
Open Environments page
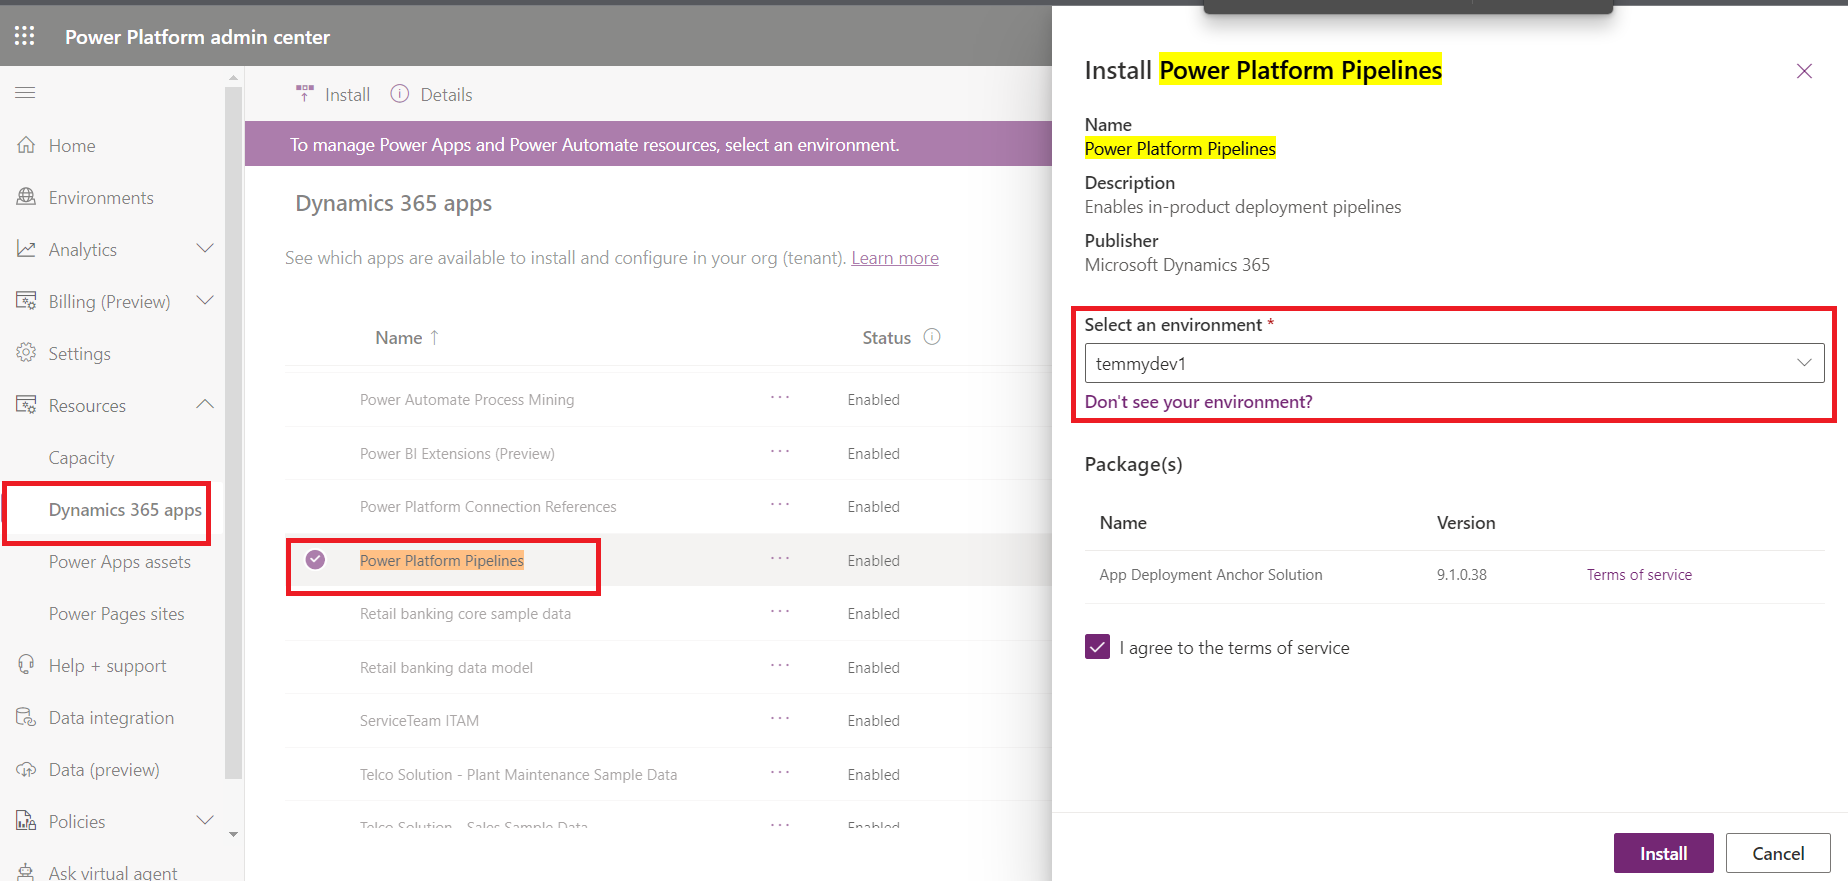tap(101, 198)
